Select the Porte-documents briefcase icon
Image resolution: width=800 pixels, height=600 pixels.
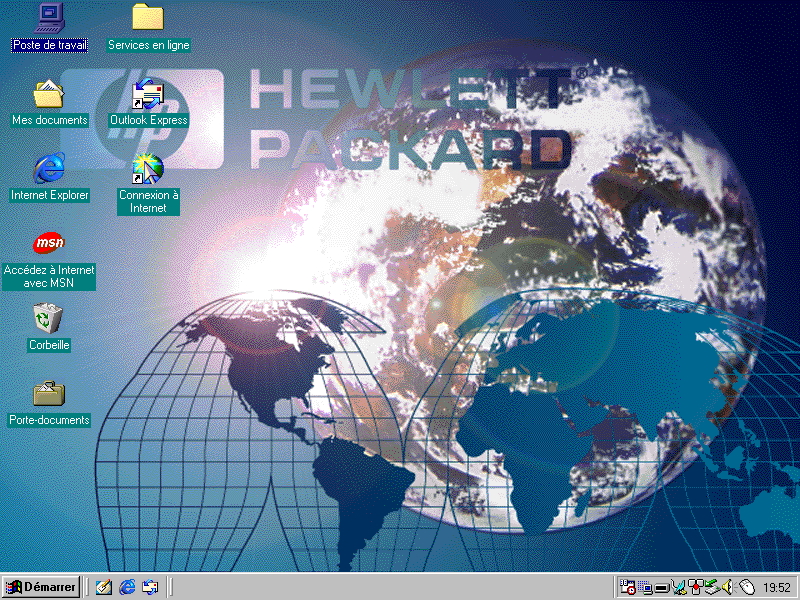point(49,393)
